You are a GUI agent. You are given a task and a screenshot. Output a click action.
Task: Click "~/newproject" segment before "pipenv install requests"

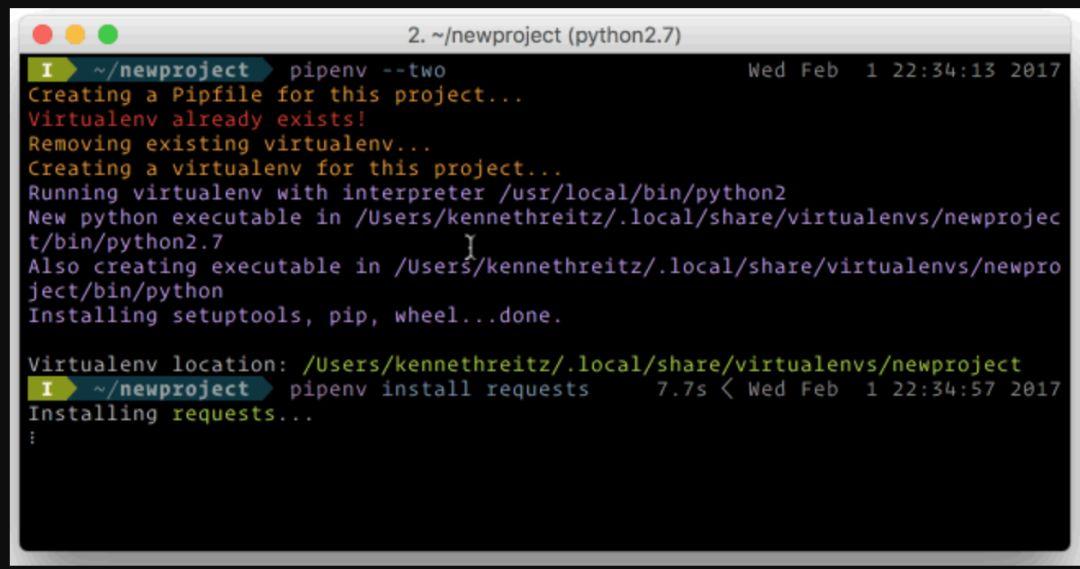(x=172, y=389)
